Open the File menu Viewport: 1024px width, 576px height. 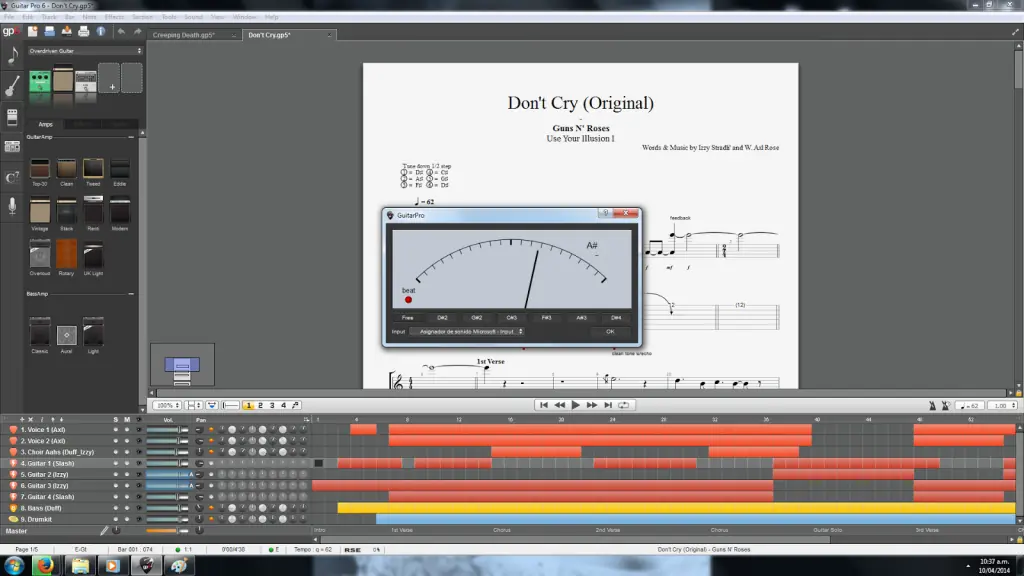tap(9, 17)
